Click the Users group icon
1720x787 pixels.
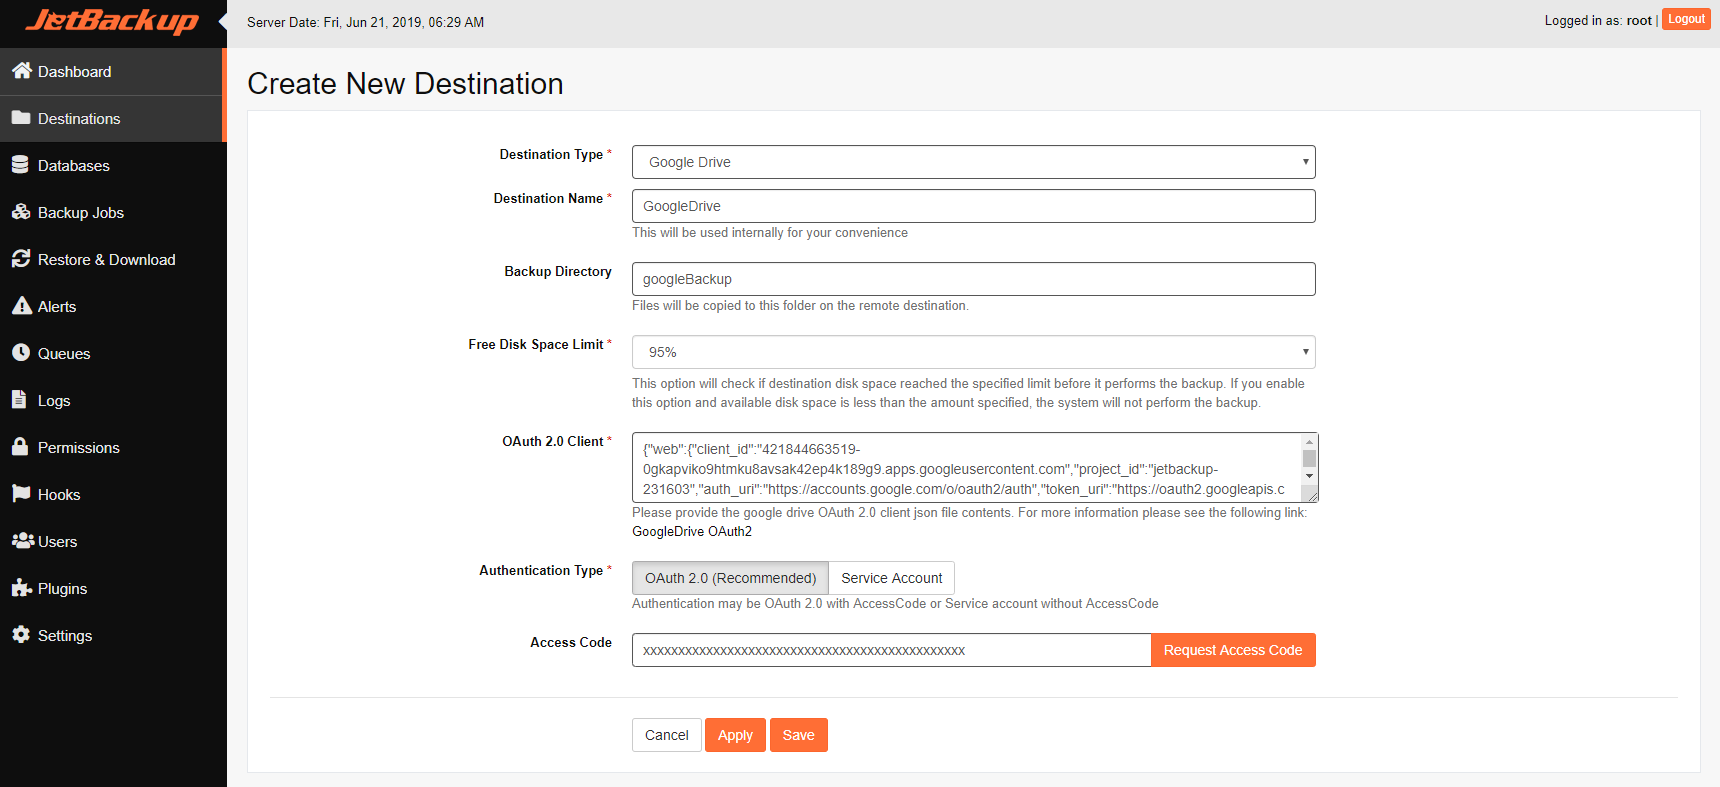click(x=22, y=540)
